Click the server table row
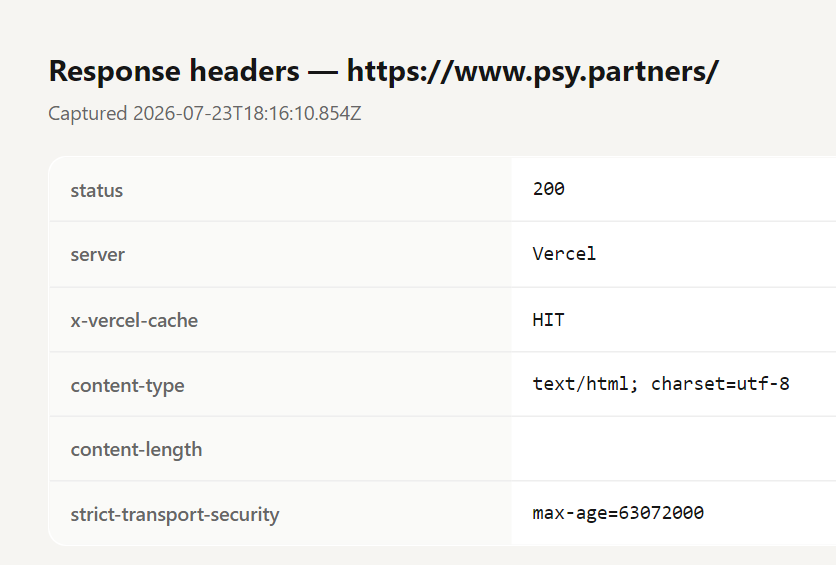836x565 pixels. tap(443, 254)
